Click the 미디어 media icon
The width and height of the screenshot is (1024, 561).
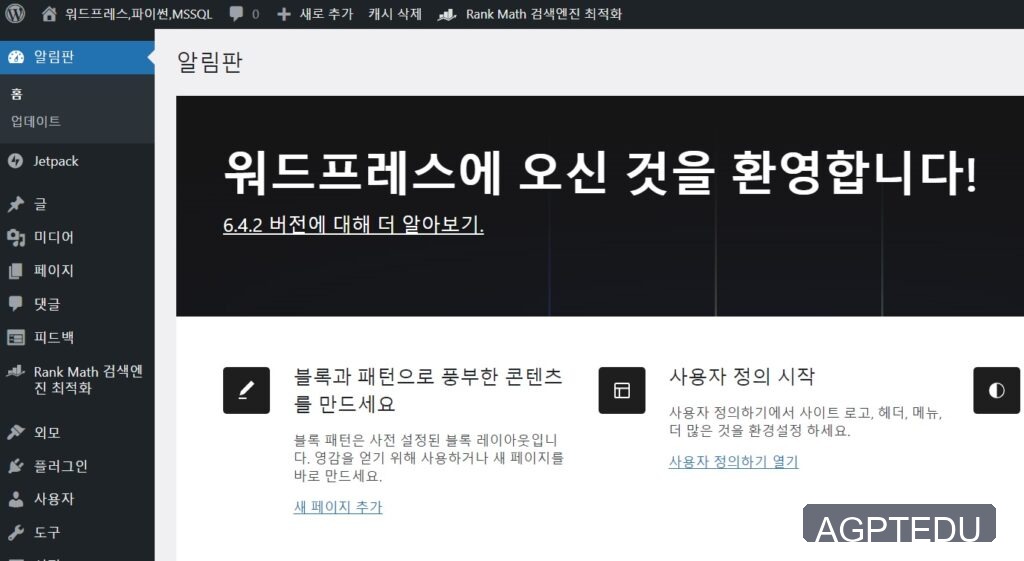click(16, 237)
